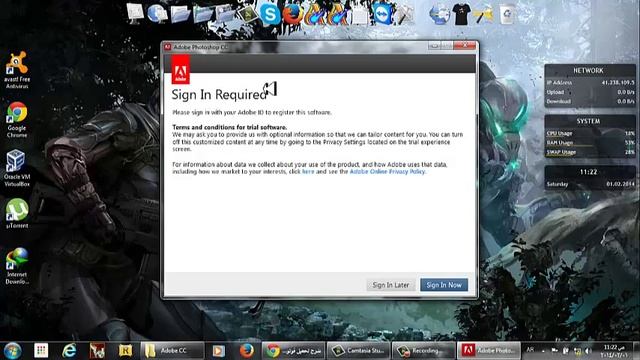Open the black T-shirt dock icon

click(462, 15)
